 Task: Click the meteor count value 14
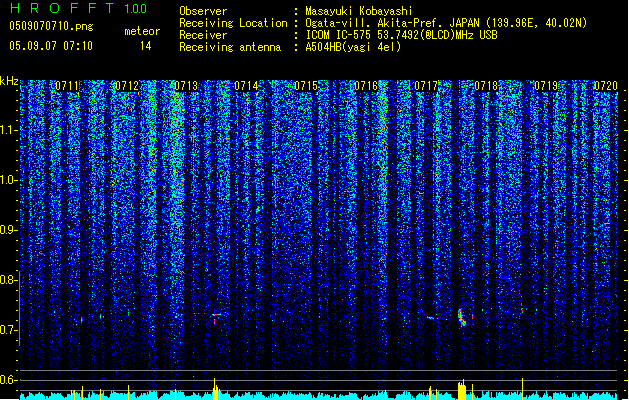[x=146, y=46]
